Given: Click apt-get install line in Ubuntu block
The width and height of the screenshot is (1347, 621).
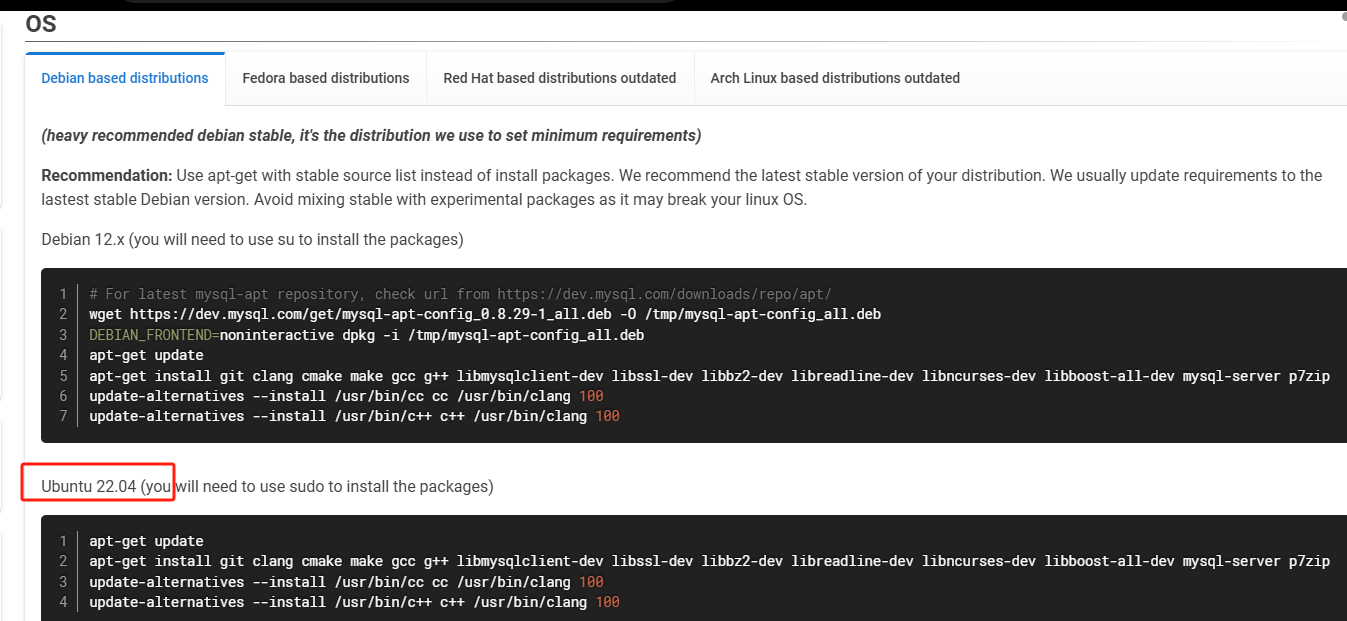Looking at the screenshot, I should (709, 561).
